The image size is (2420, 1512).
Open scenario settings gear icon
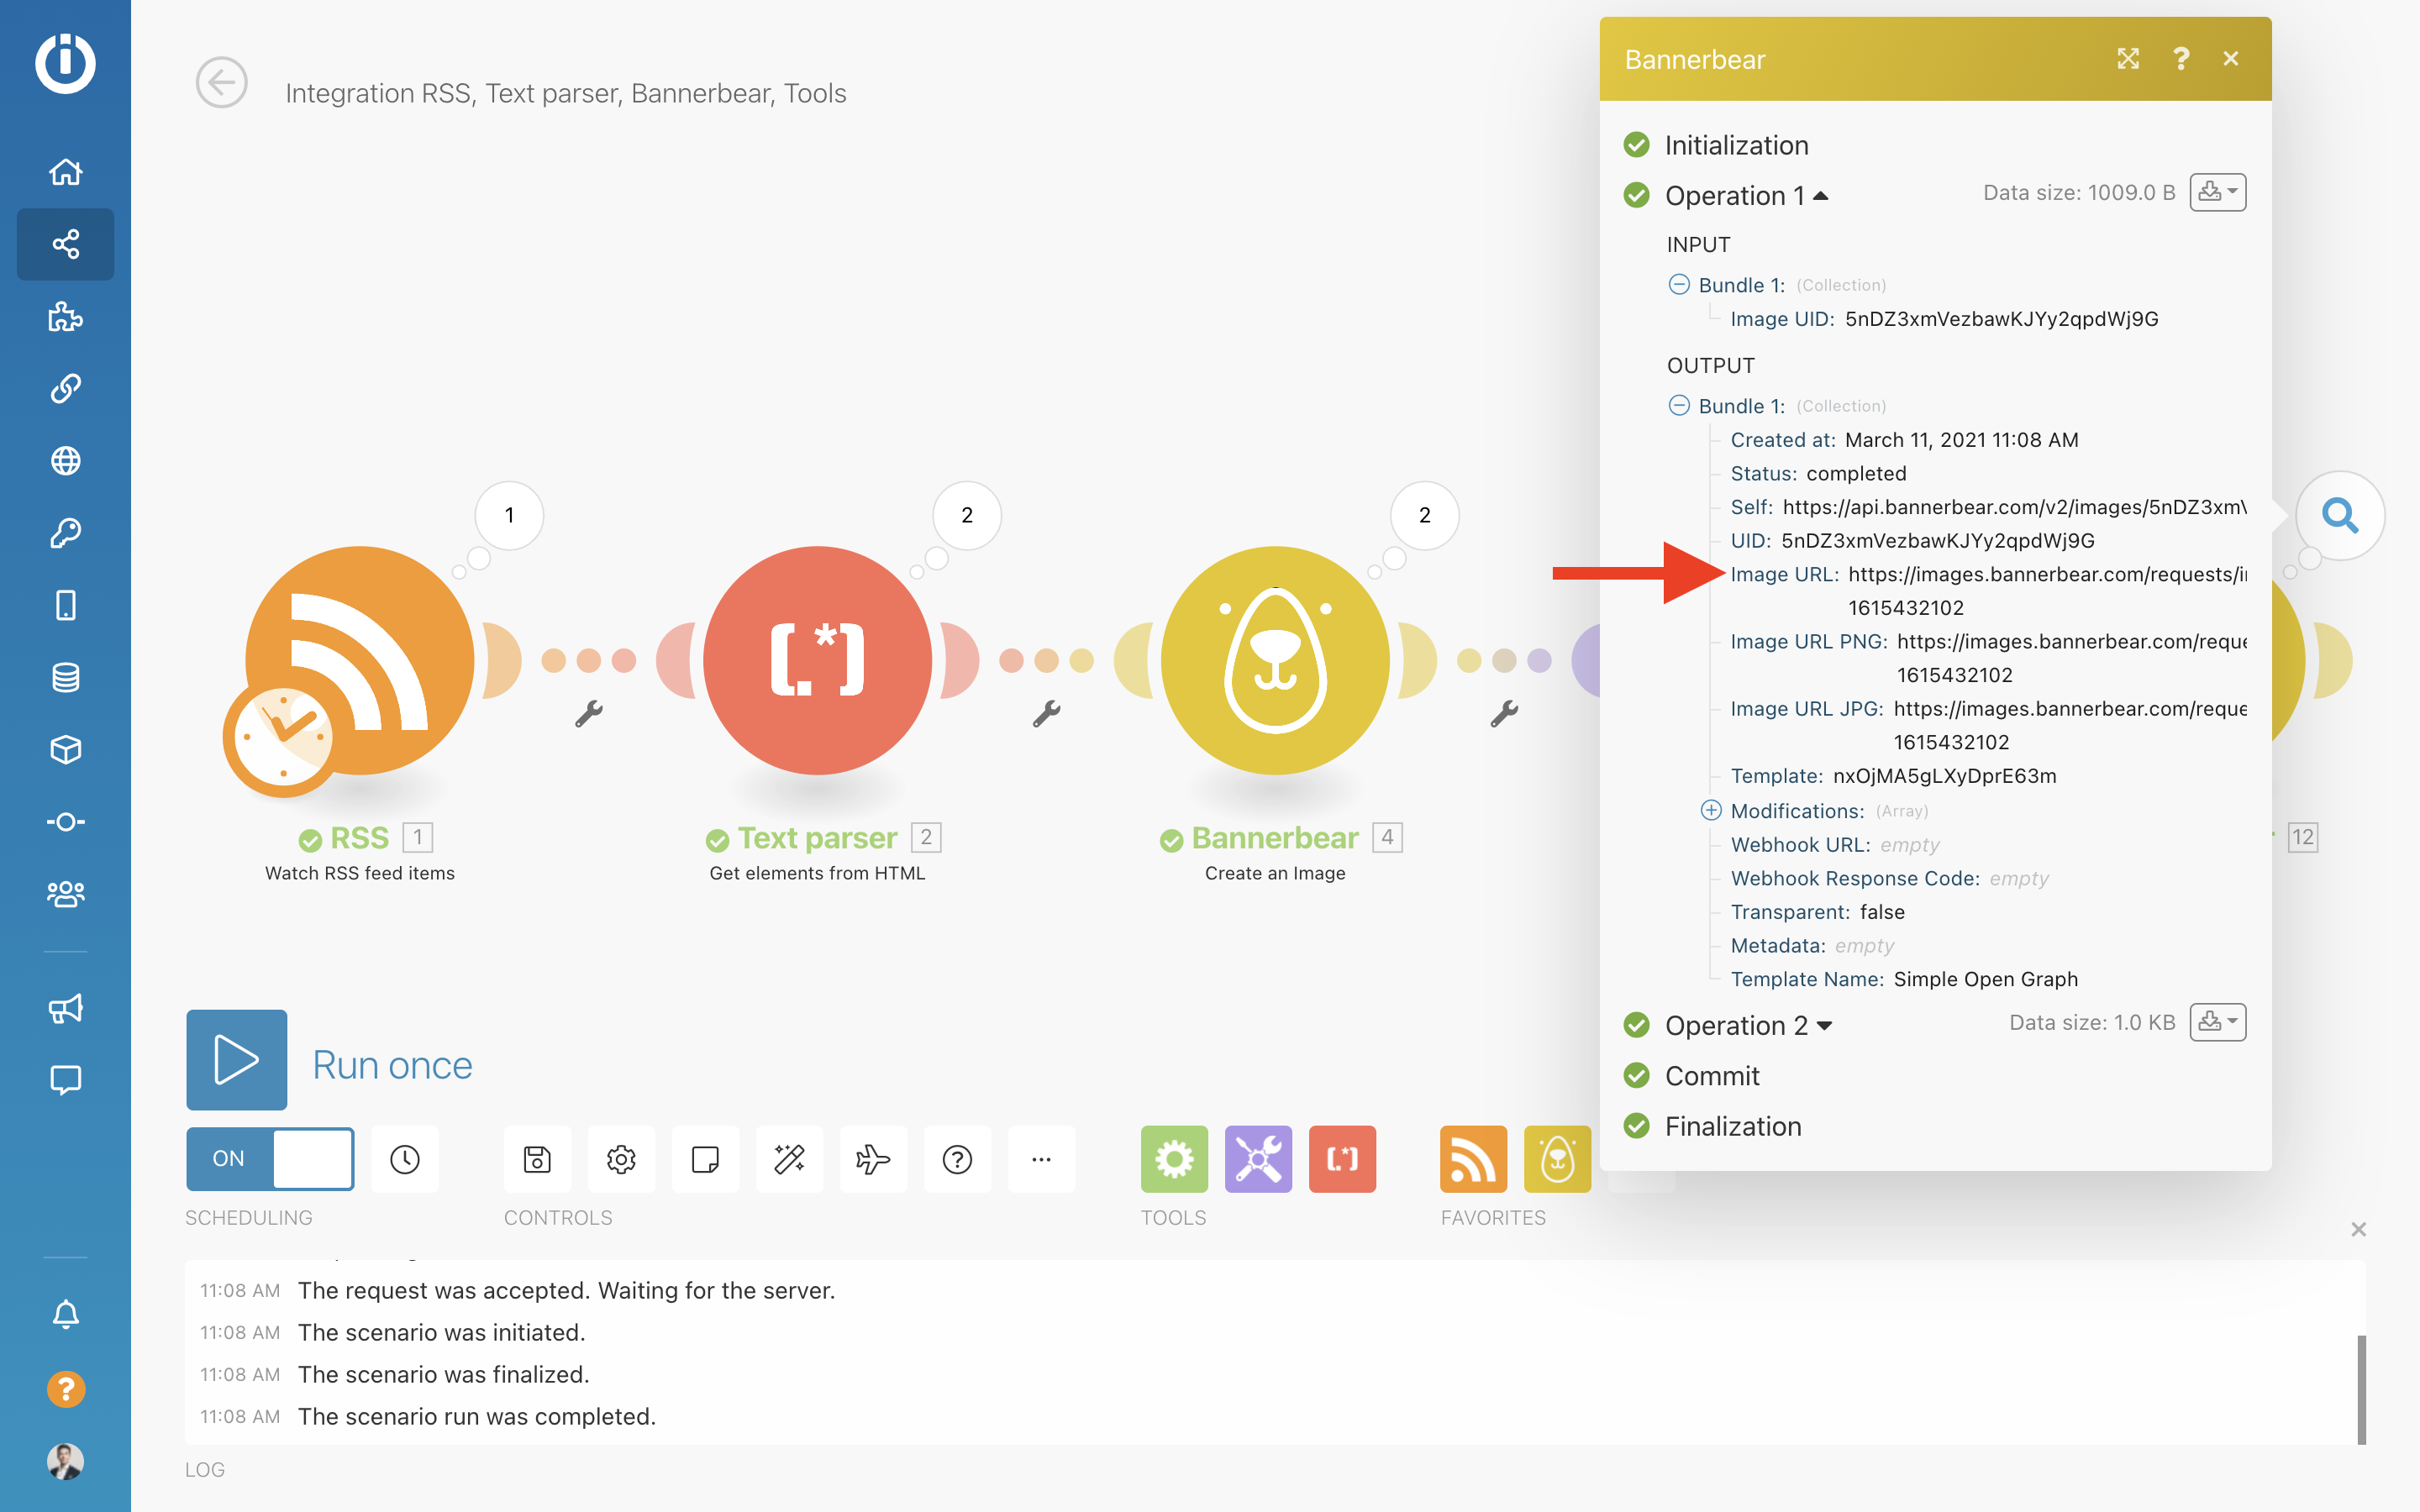tap(621, 1159)
